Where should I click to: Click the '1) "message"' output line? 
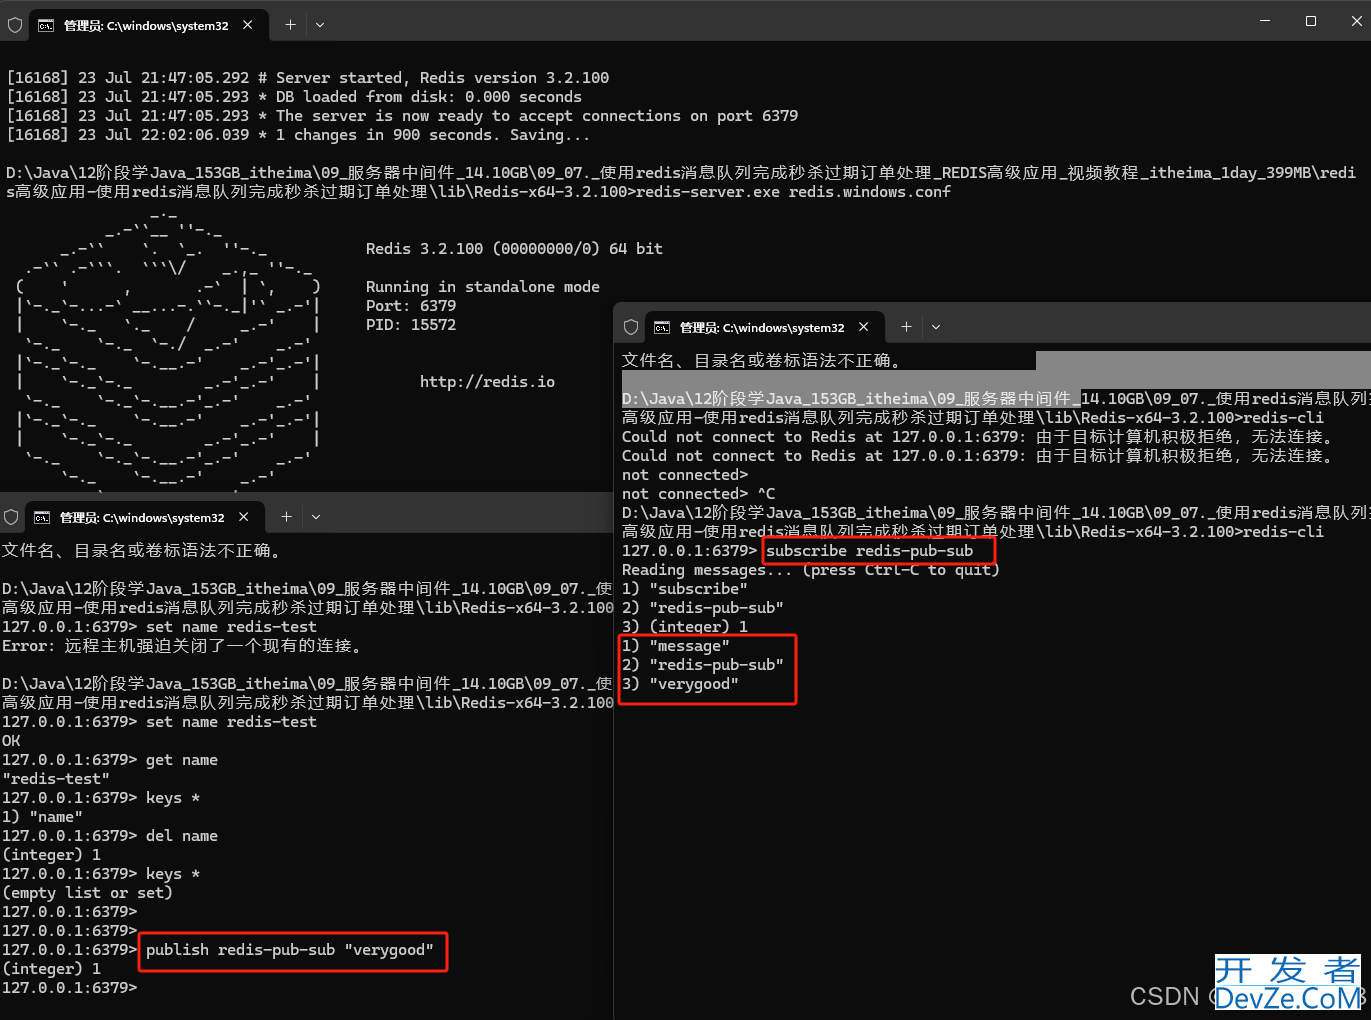point(676,645)
